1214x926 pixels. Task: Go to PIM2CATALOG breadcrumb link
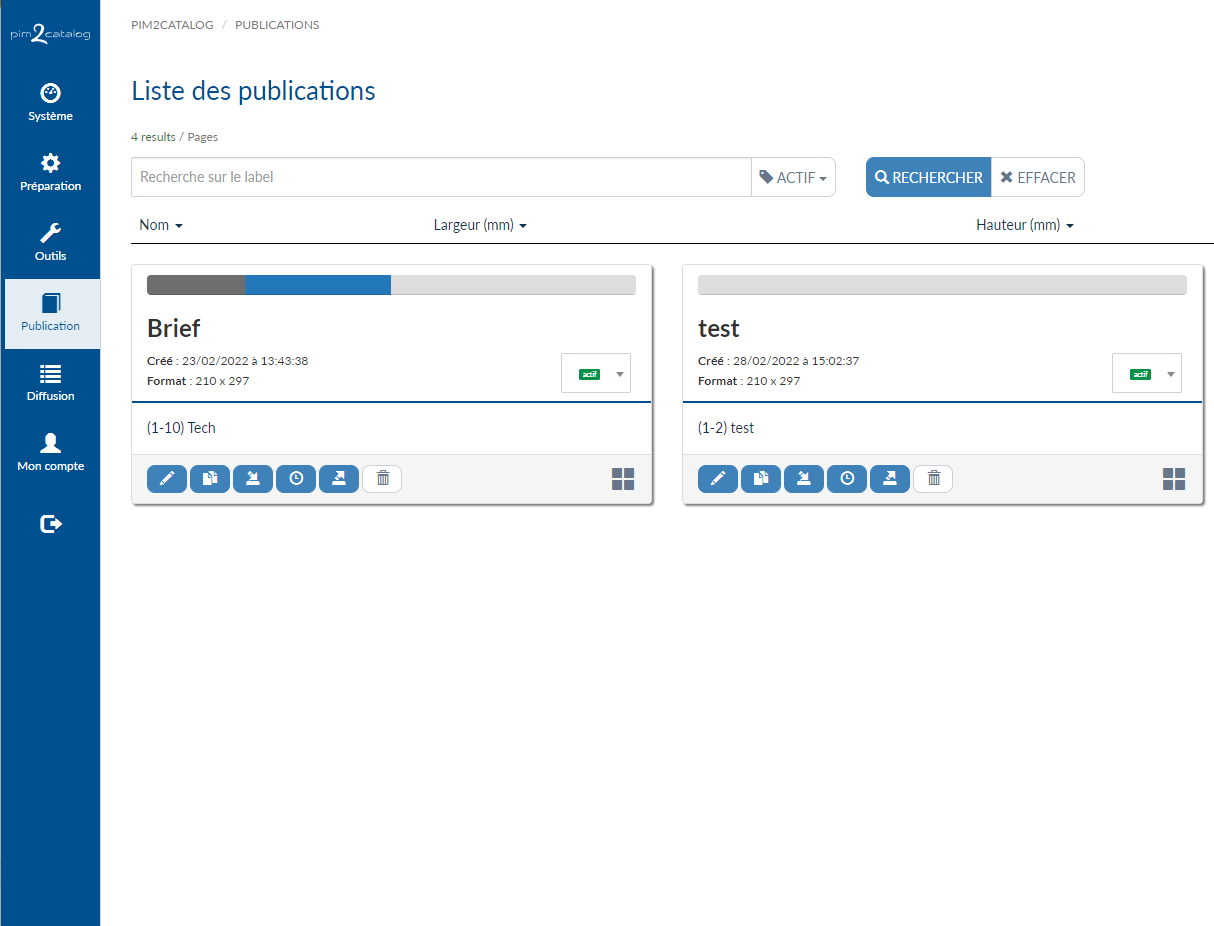click(172, 25)
